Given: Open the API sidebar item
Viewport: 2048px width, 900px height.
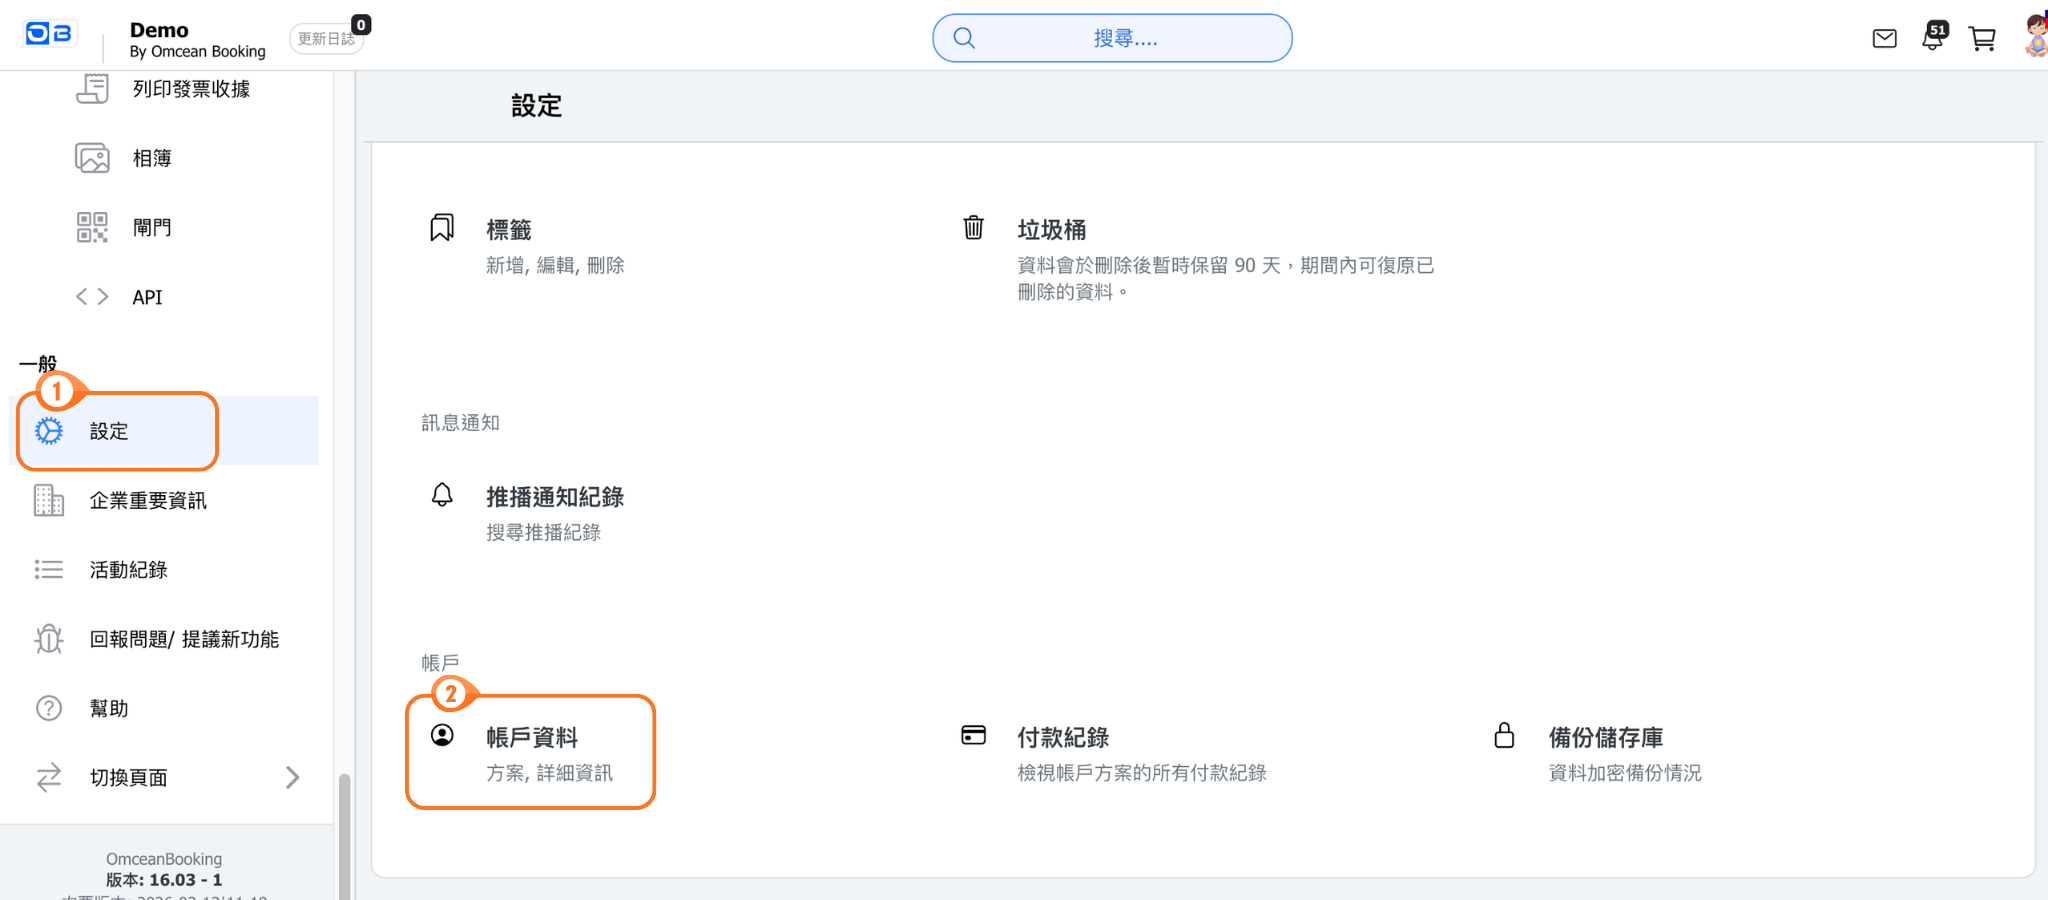Looking at the screenshot, I should 147,297.
